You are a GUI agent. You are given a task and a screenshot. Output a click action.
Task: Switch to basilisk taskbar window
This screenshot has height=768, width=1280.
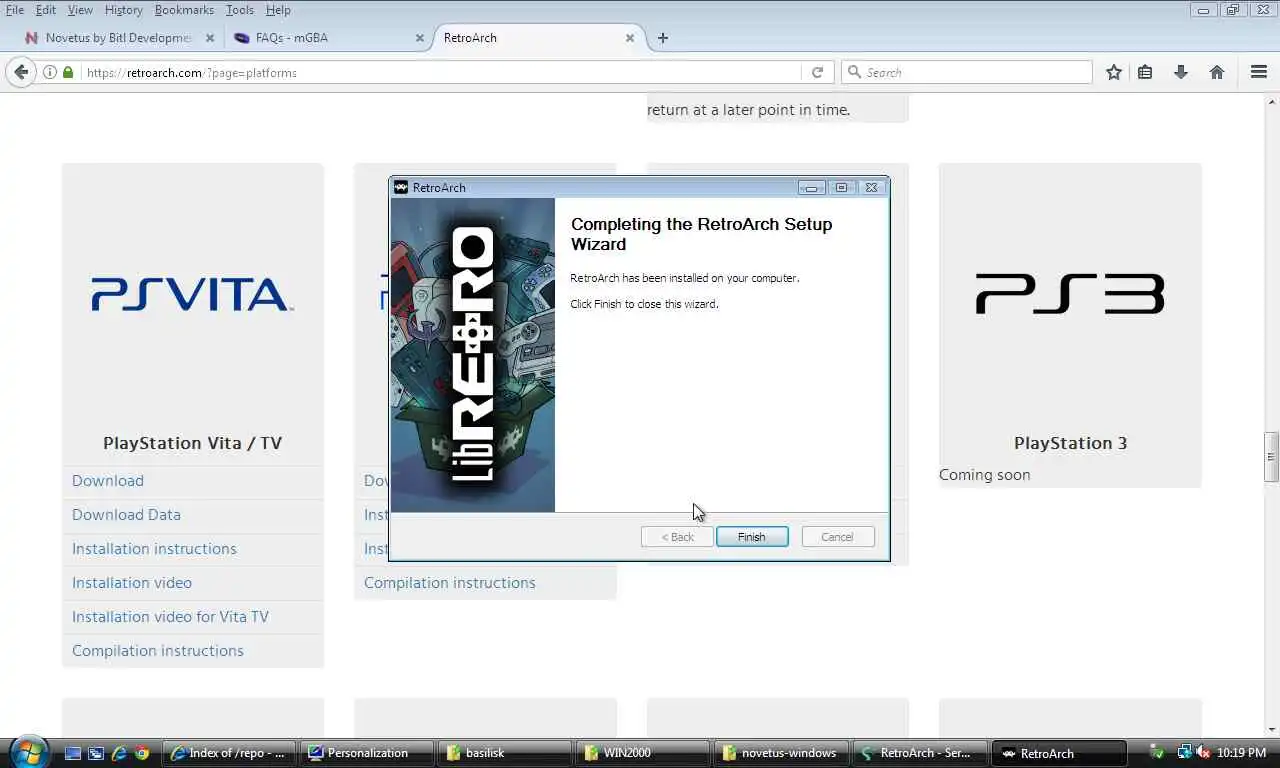(x=507, y=753)
